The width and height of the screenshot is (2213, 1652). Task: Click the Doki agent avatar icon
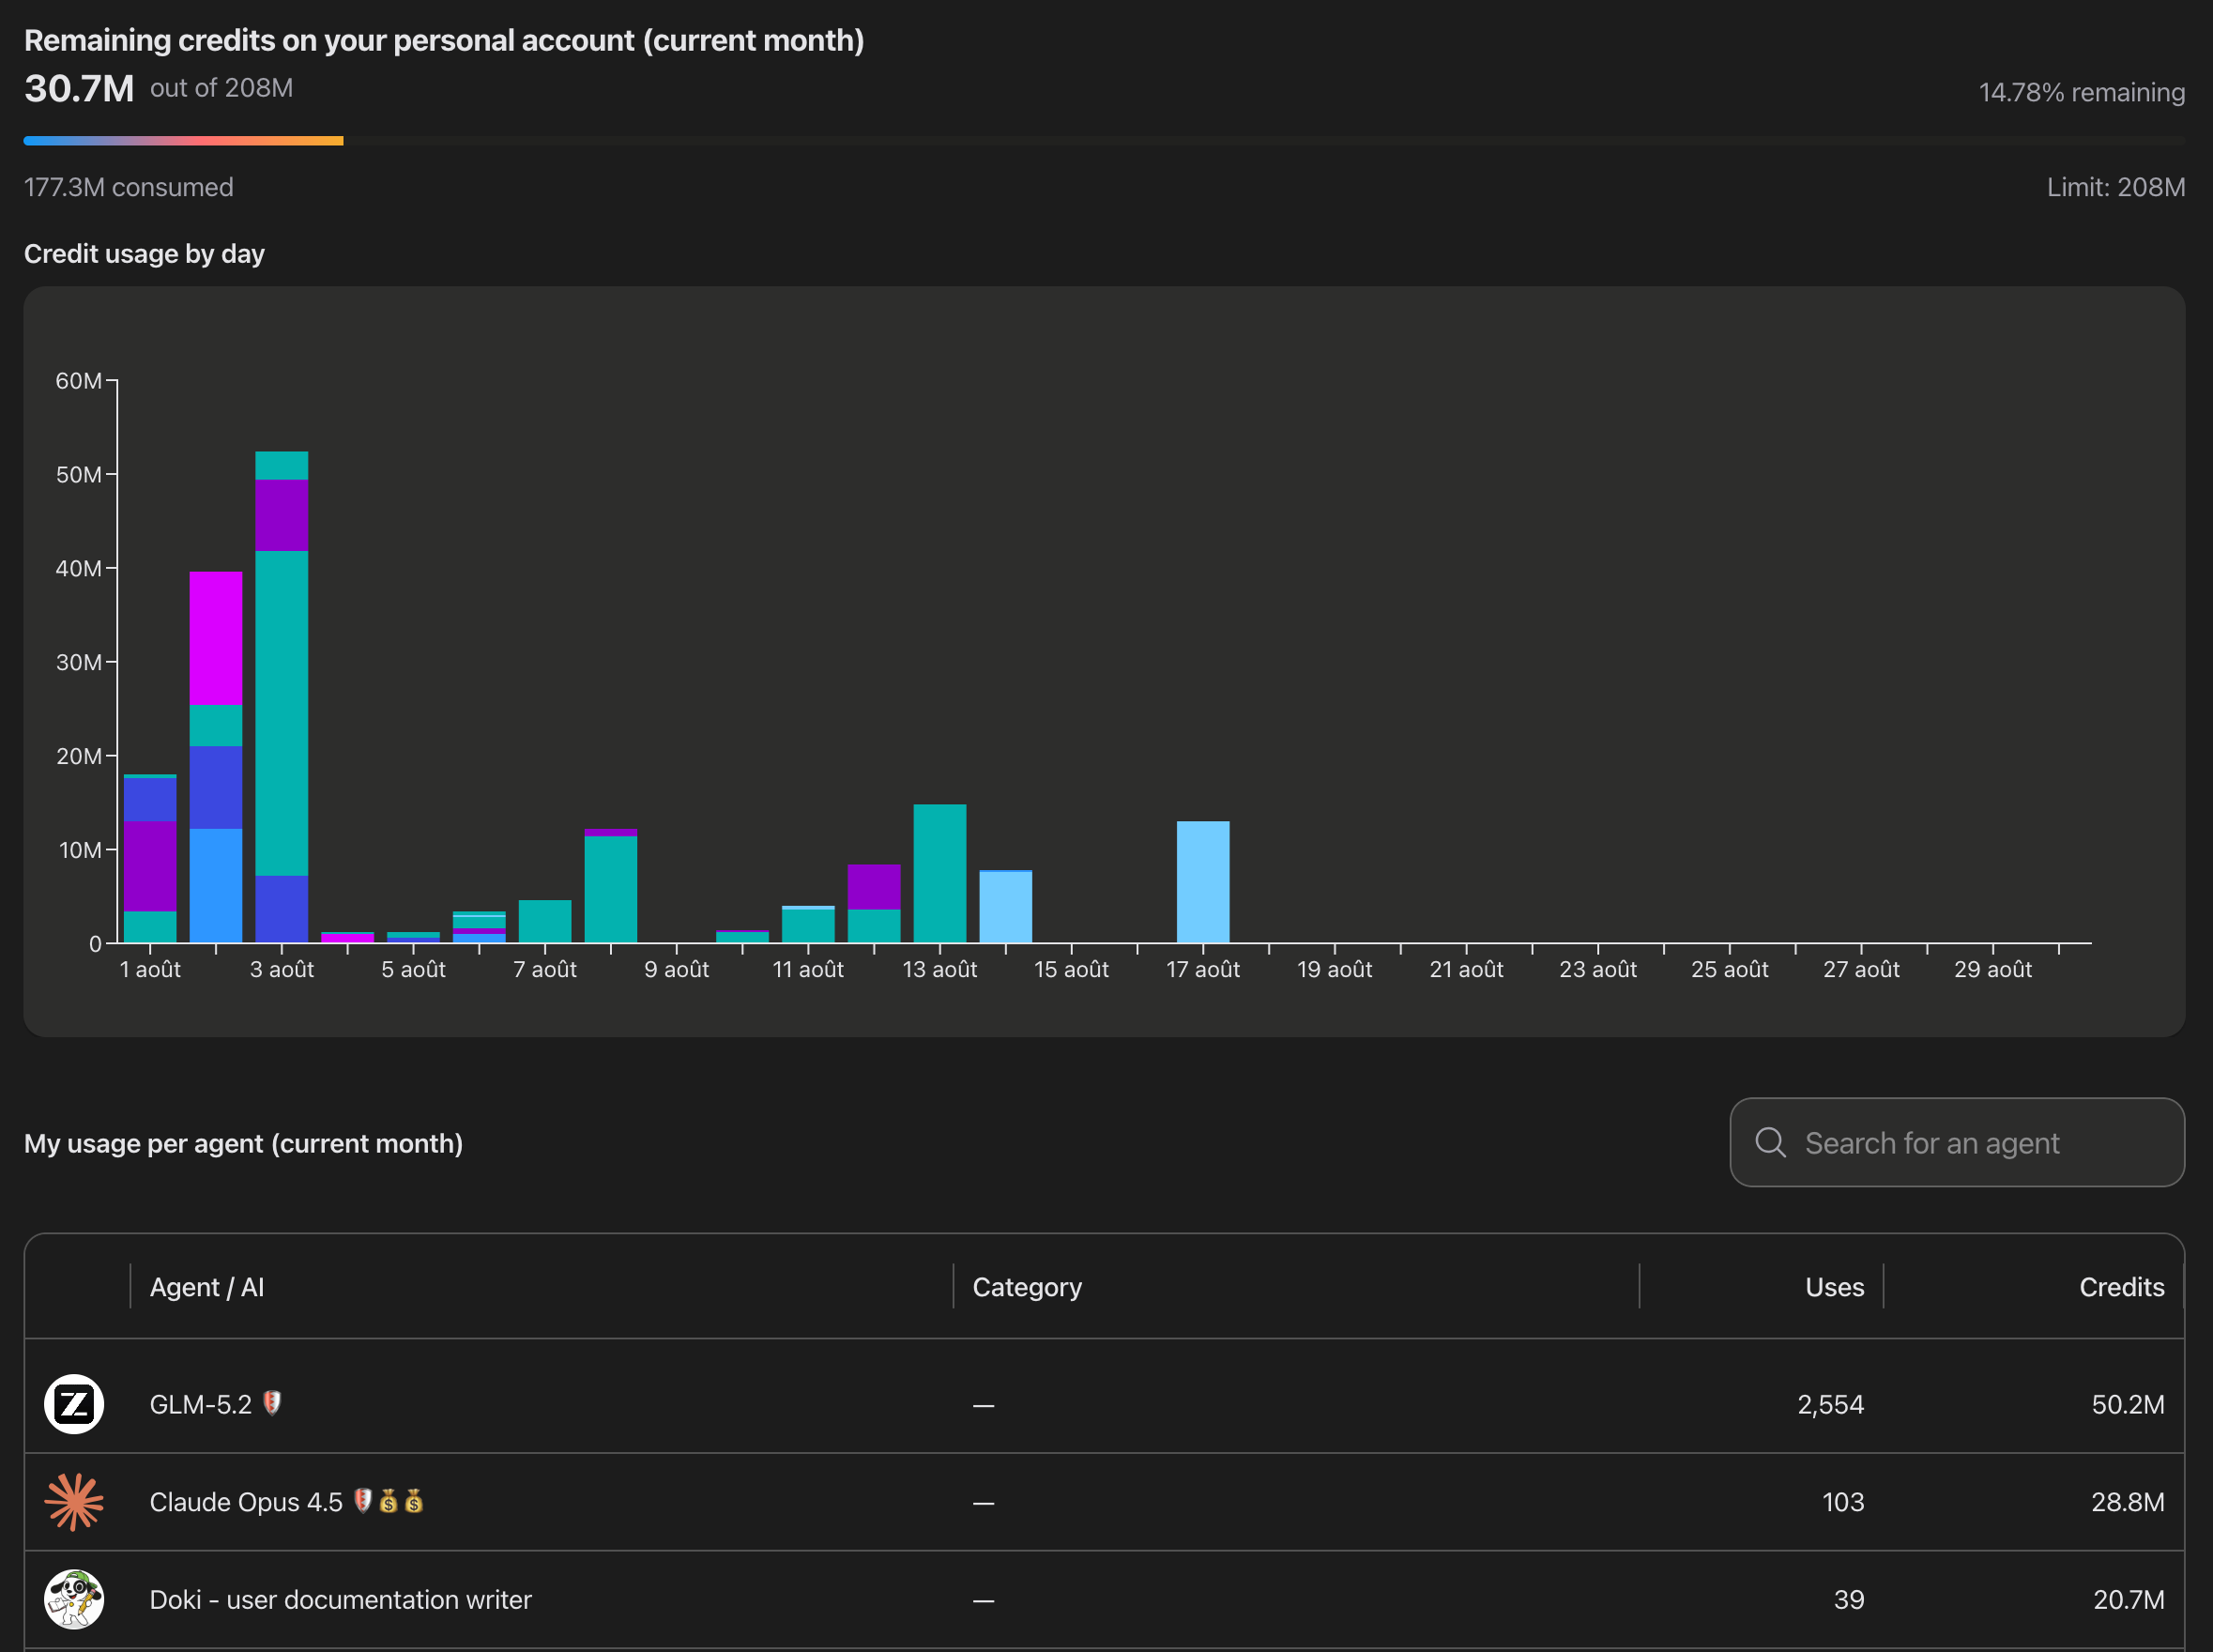74,1599
